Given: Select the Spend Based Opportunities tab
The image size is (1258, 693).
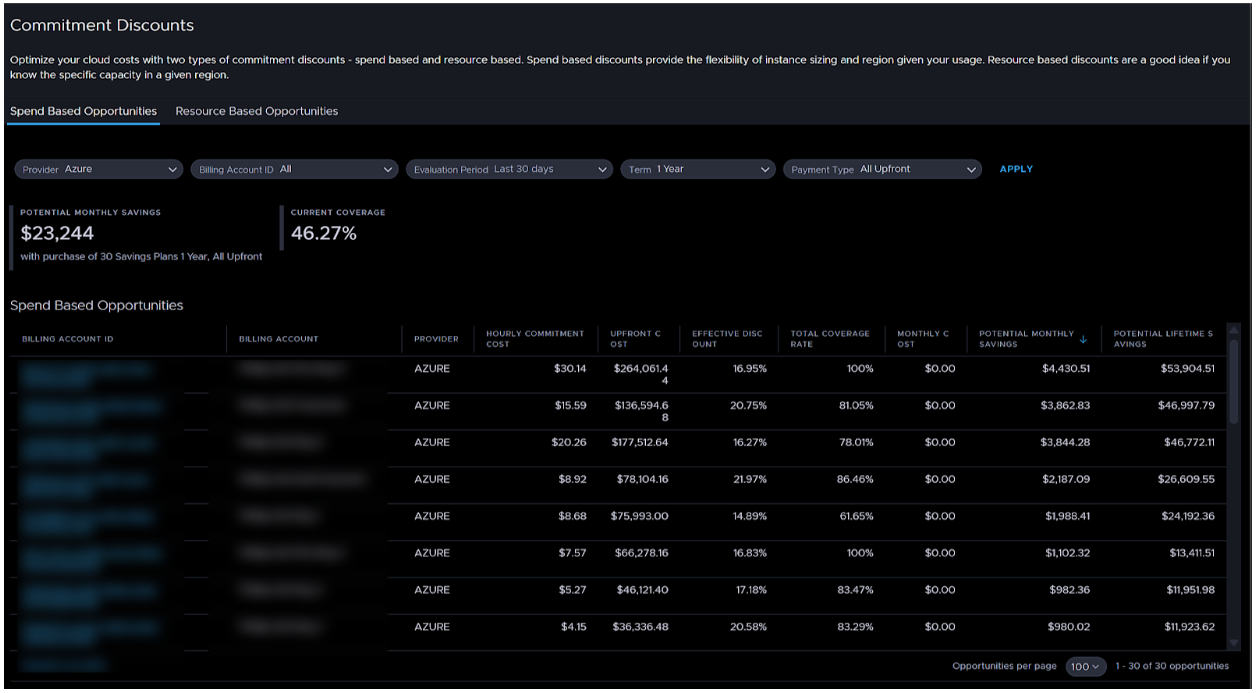Looking at the screenshot, I should [83, 111].
